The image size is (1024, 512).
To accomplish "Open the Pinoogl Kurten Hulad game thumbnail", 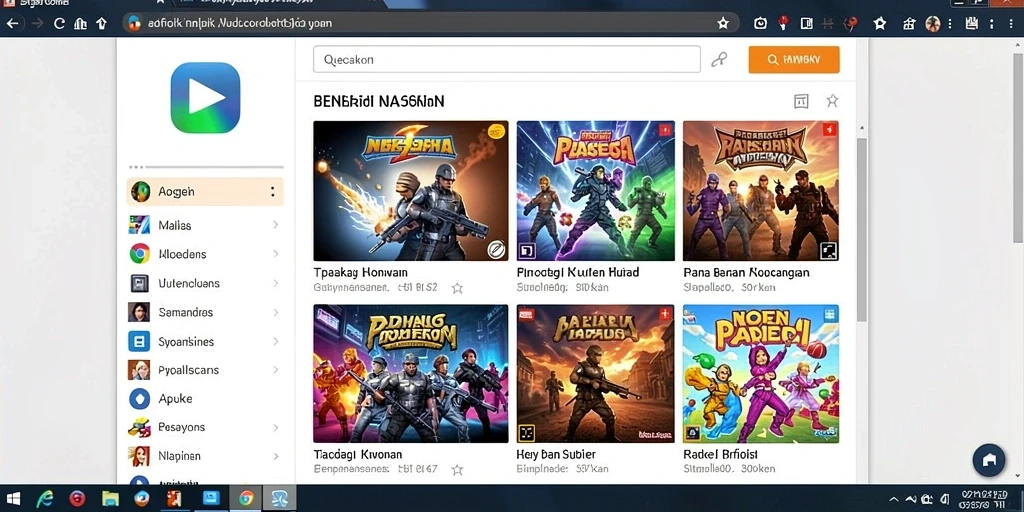I will coord(596,191).
